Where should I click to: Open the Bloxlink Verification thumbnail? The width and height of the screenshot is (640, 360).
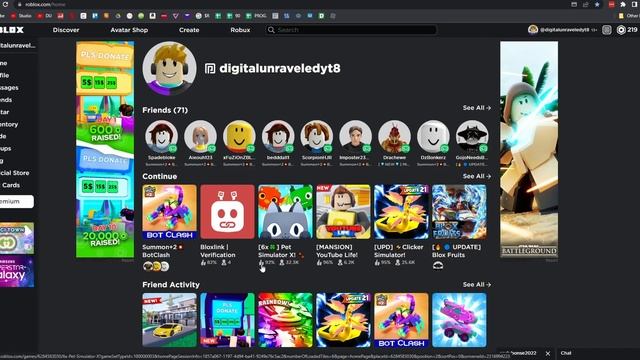[x=227, y=212]
